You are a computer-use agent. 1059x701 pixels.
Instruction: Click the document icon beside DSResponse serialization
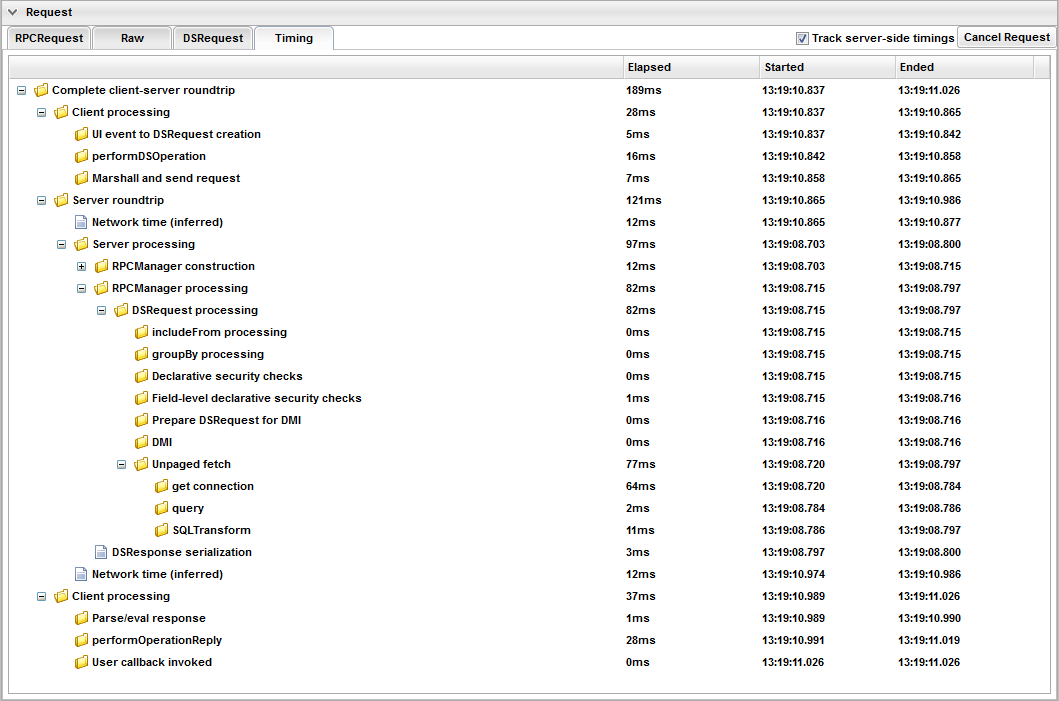[x=101, y=553]
